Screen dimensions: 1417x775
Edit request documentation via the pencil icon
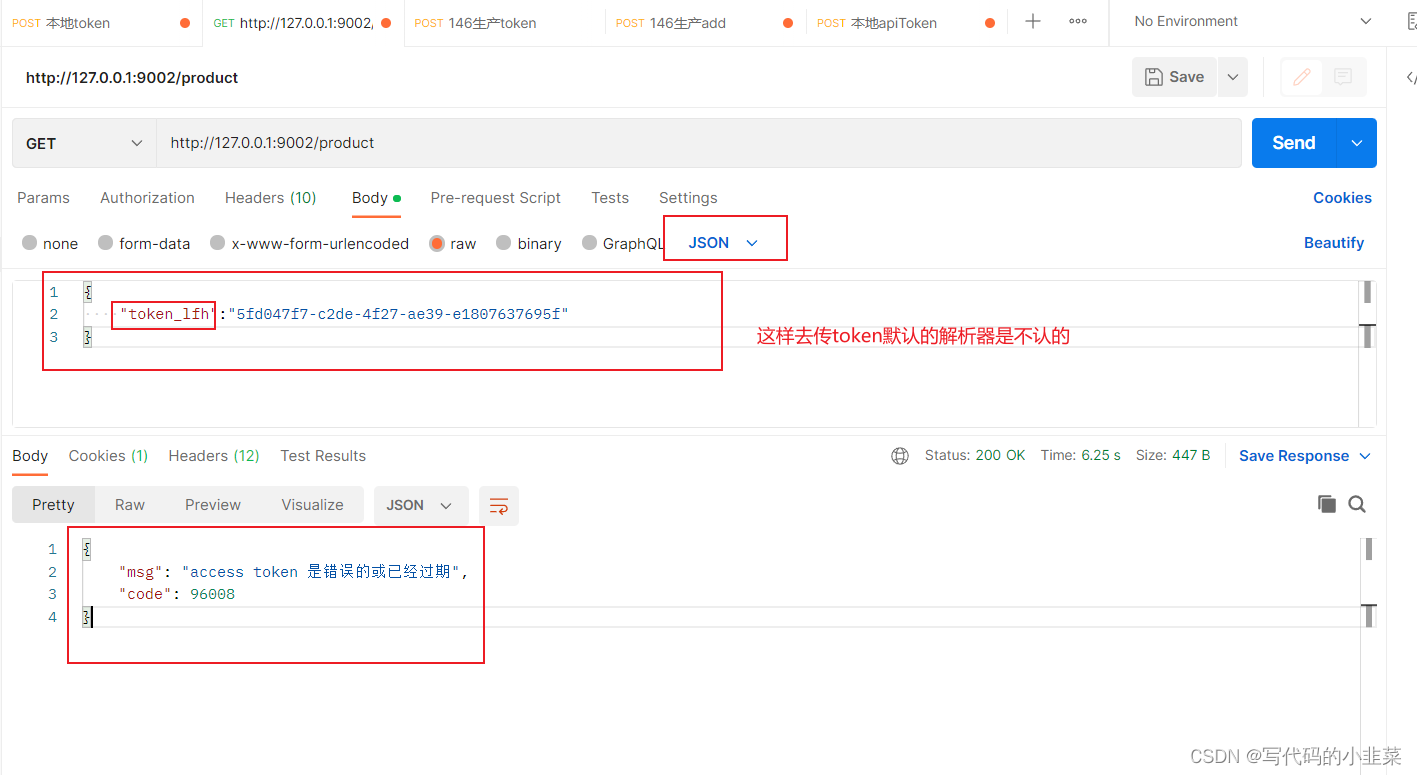(1301, 77)
